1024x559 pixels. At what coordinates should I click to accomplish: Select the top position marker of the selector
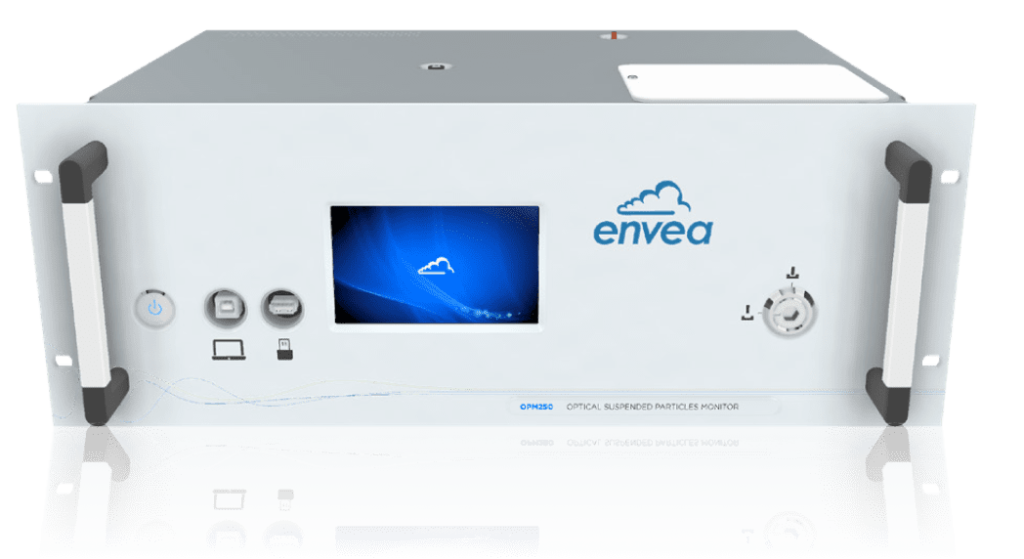pos(793,272)
